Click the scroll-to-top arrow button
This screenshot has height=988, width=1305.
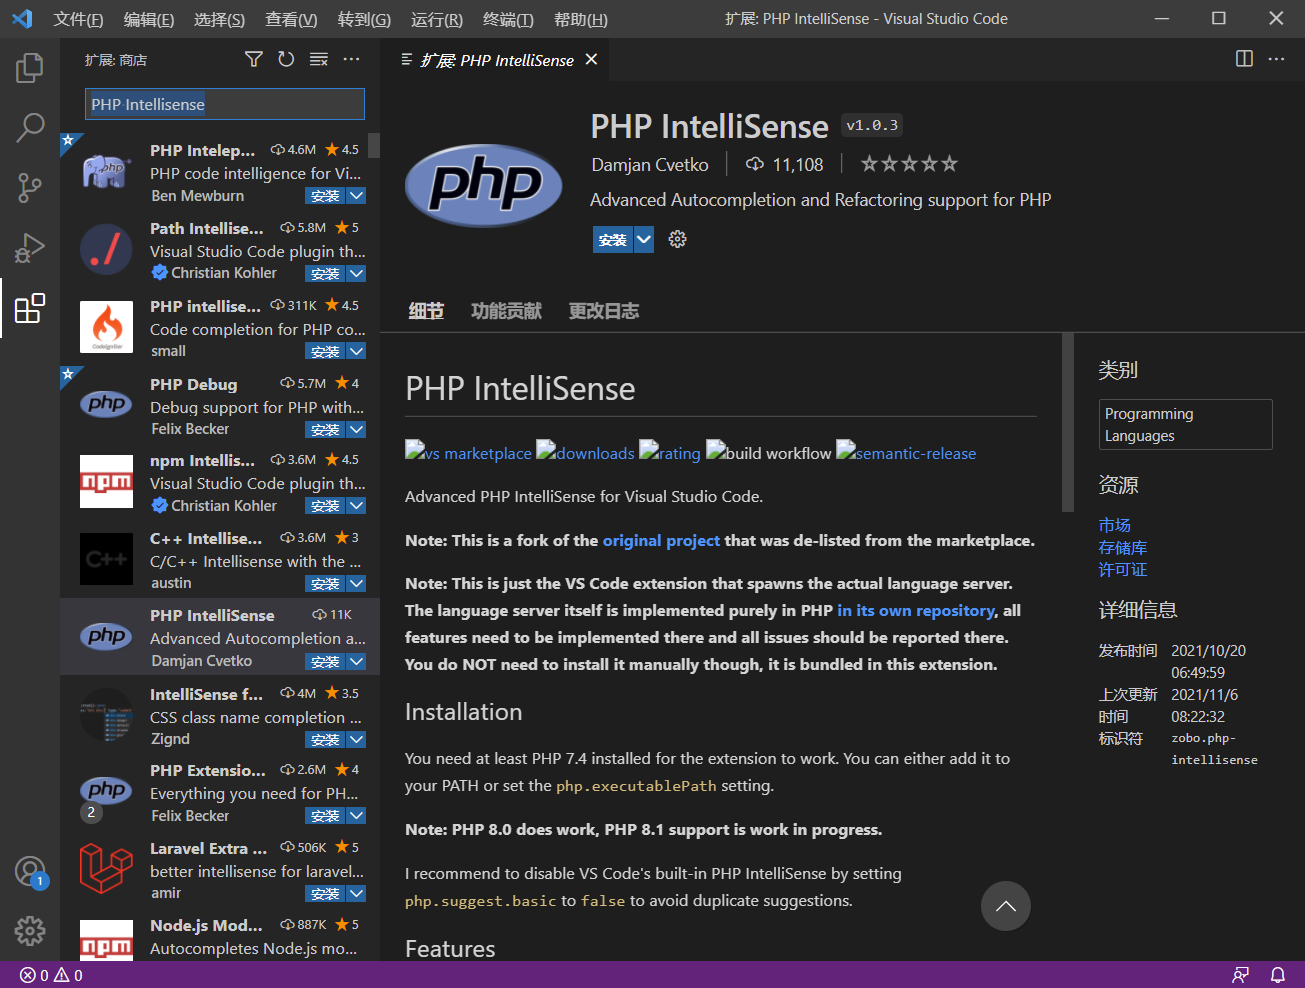[1006, 906]
